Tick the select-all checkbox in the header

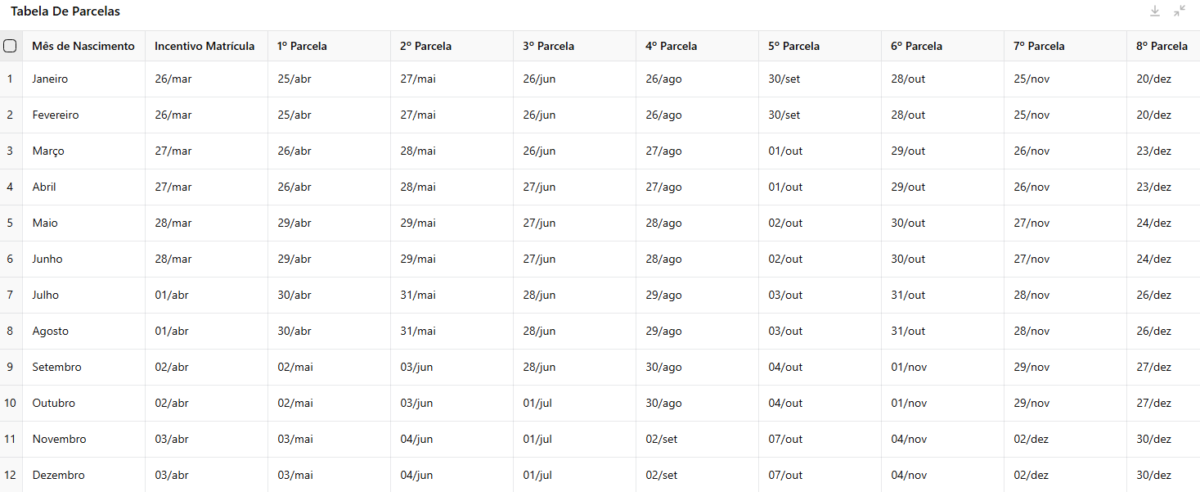pos(10,46)
